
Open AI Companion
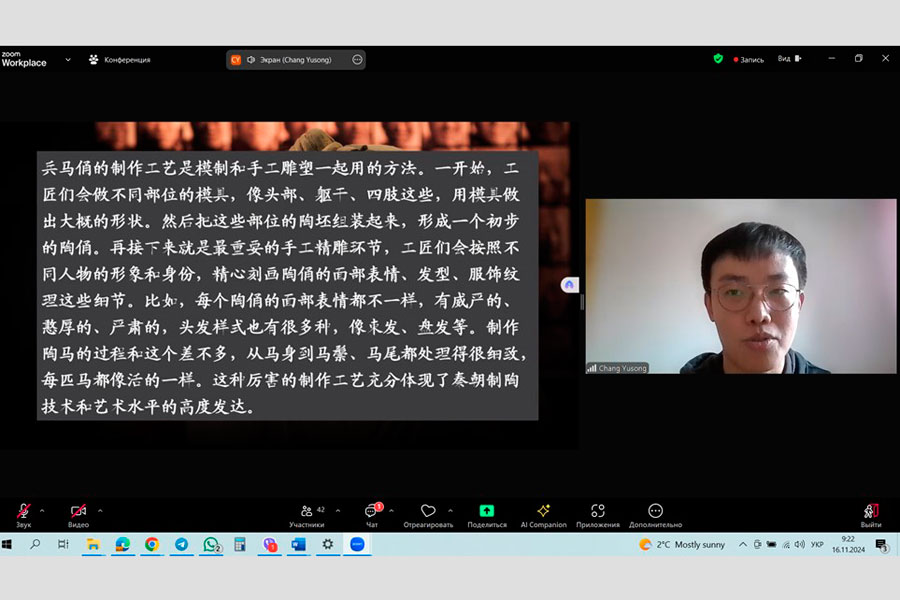click(x=543, y=515)
